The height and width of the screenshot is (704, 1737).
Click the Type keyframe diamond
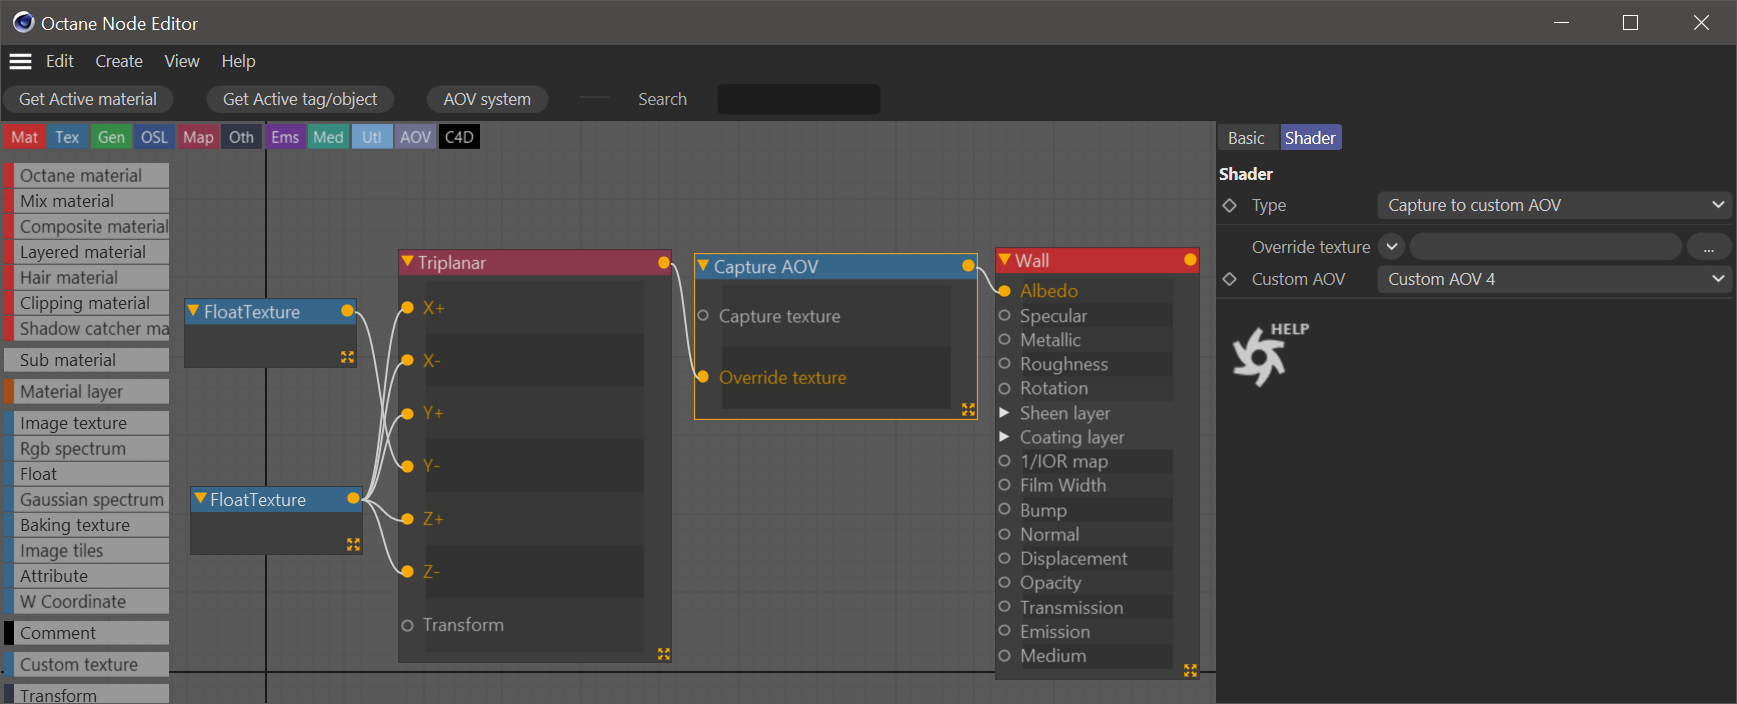1230,205
